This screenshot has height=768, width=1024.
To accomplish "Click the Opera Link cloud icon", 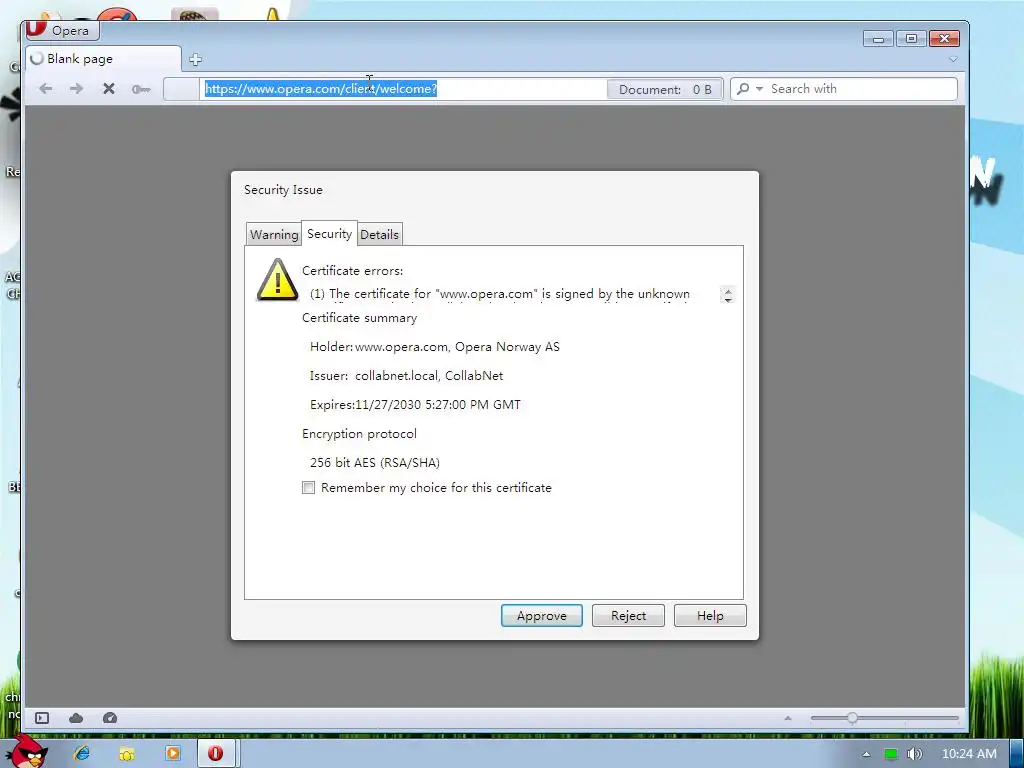I will coord(76,718).
